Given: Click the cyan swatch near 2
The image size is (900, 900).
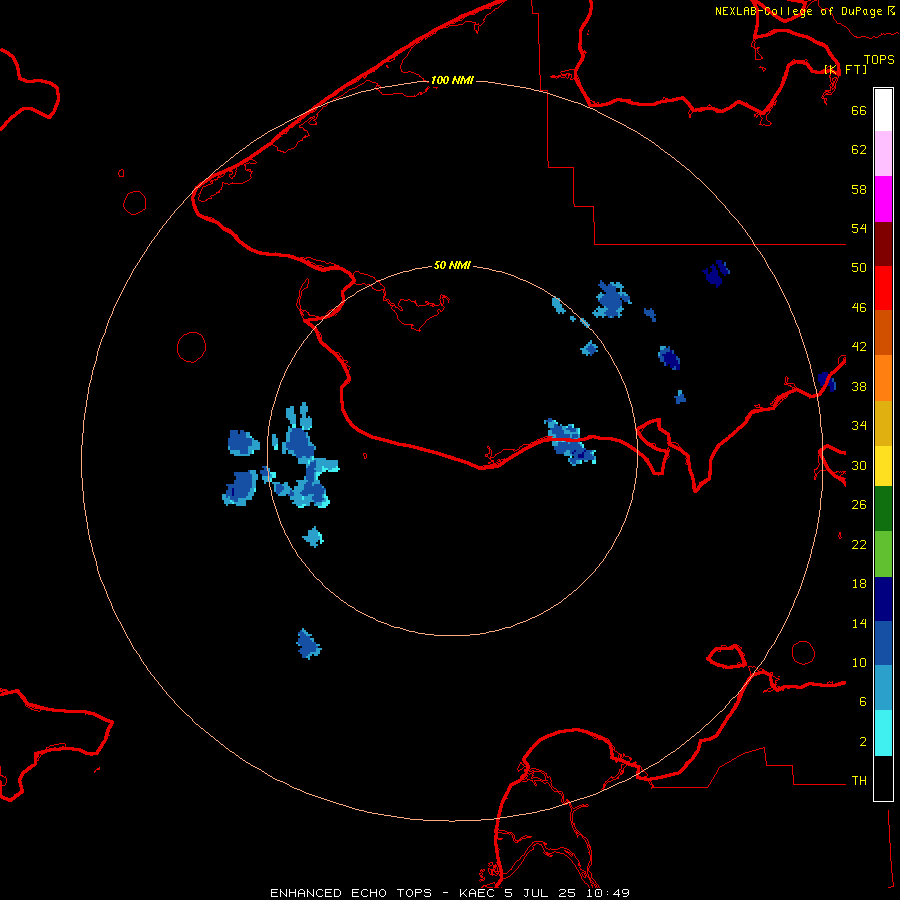Looking at the screenshot, I should 883,733.
